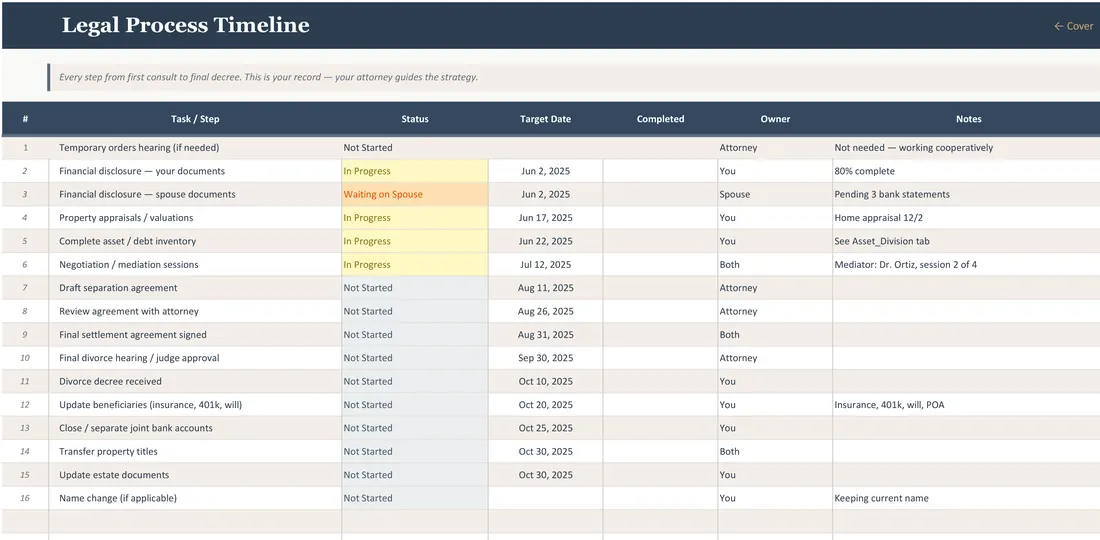Click Owner 'Both' for Negotiation sessions
The image size is (1100, 540).
730,264
